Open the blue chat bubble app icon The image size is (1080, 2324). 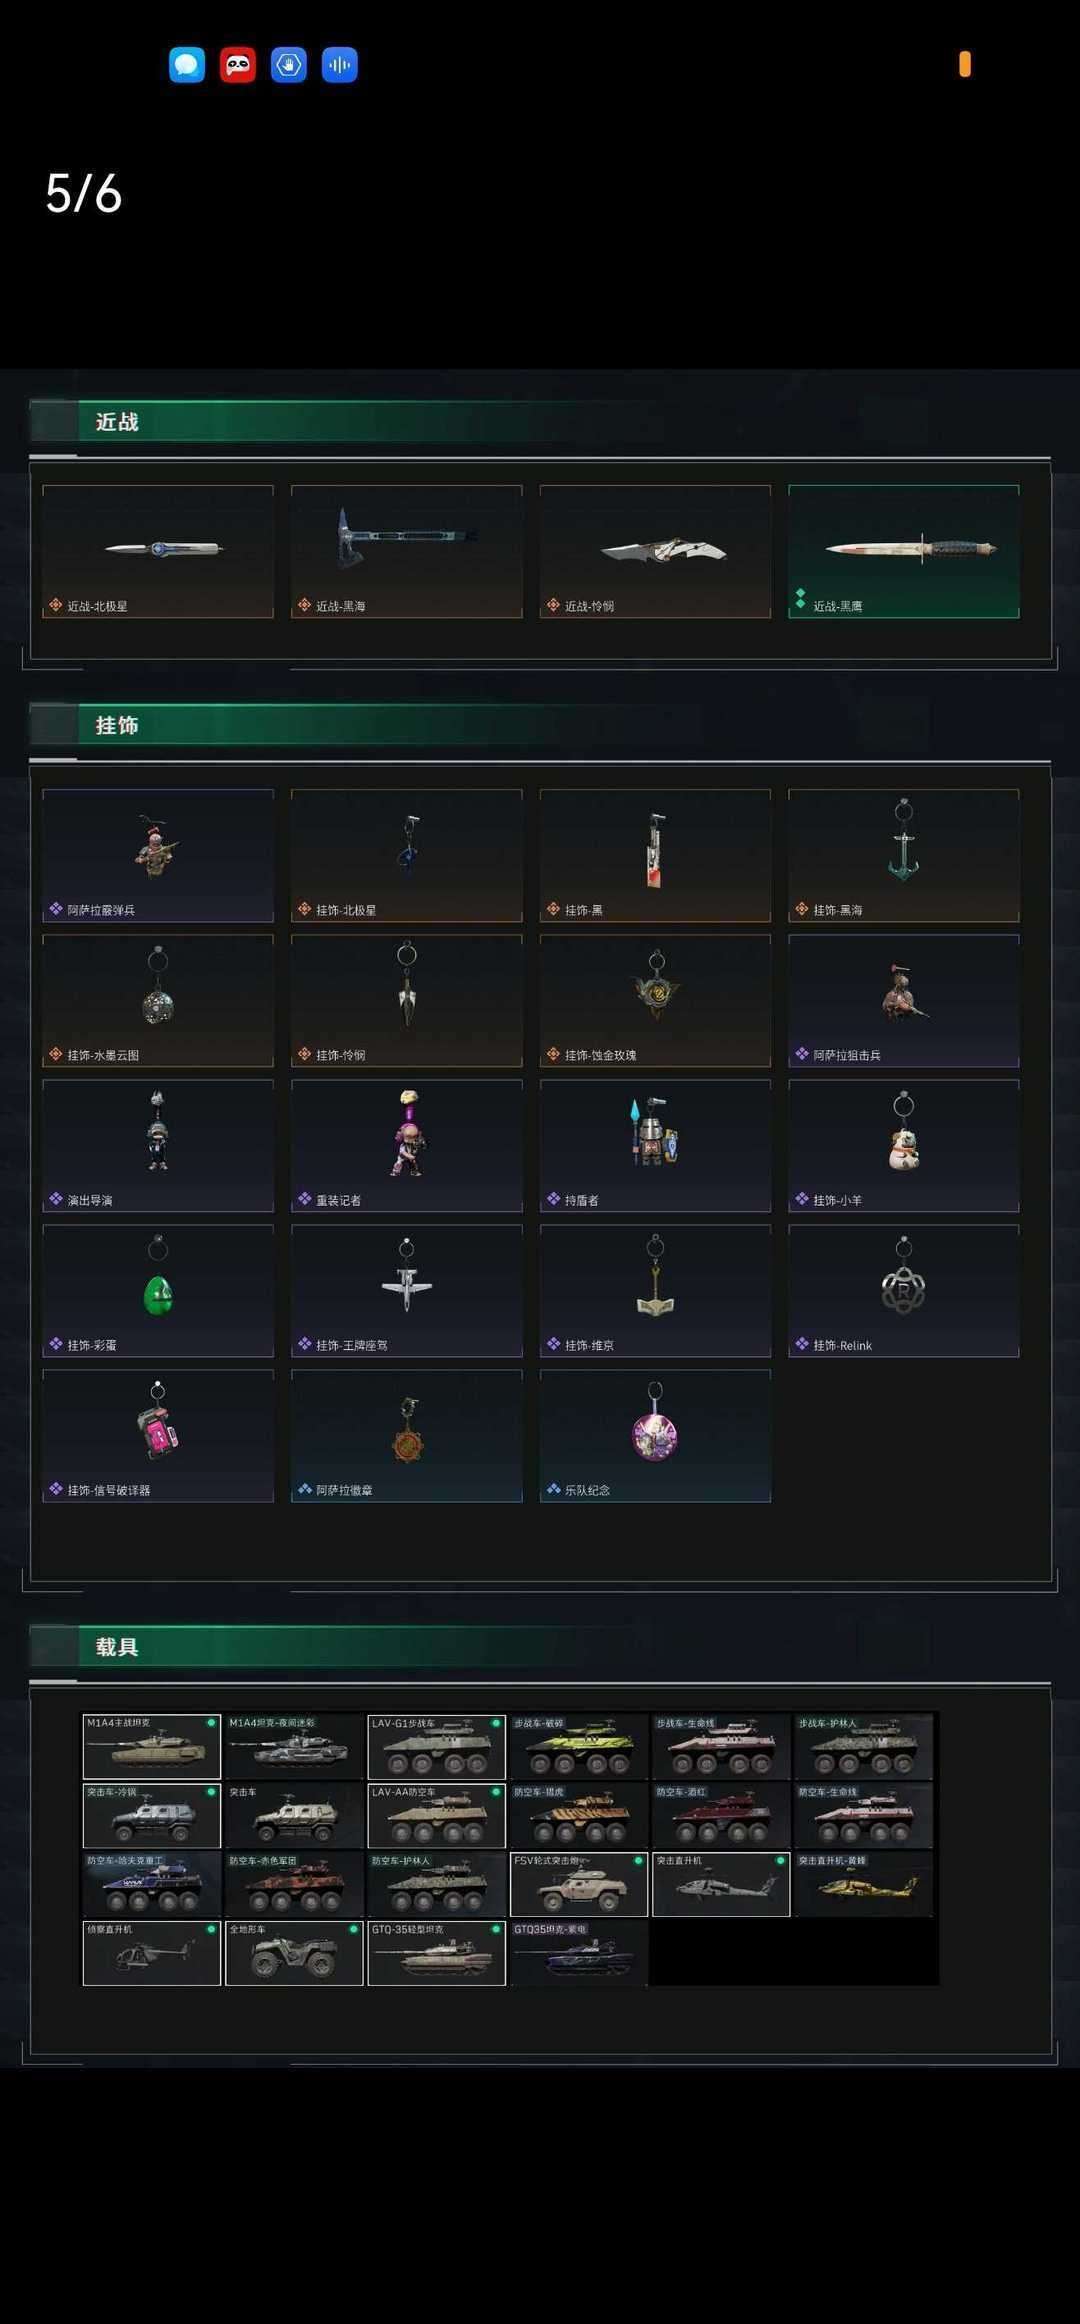coord(187,65)
